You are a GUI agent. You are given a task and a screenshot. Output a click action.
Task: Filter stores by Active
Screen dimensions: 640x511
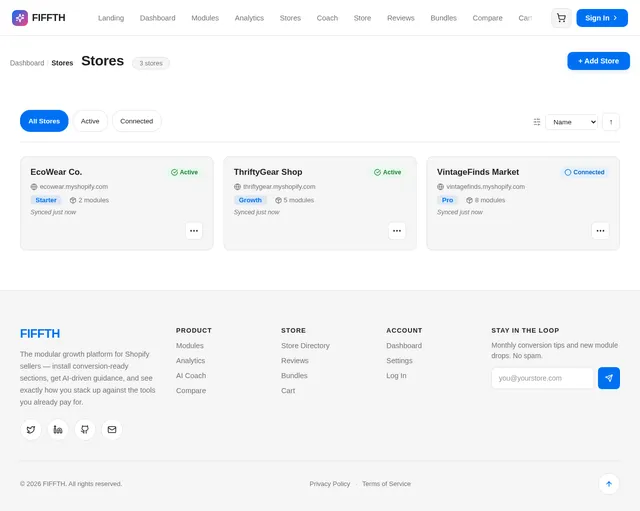pyautogui.click(x=90, y=121)
